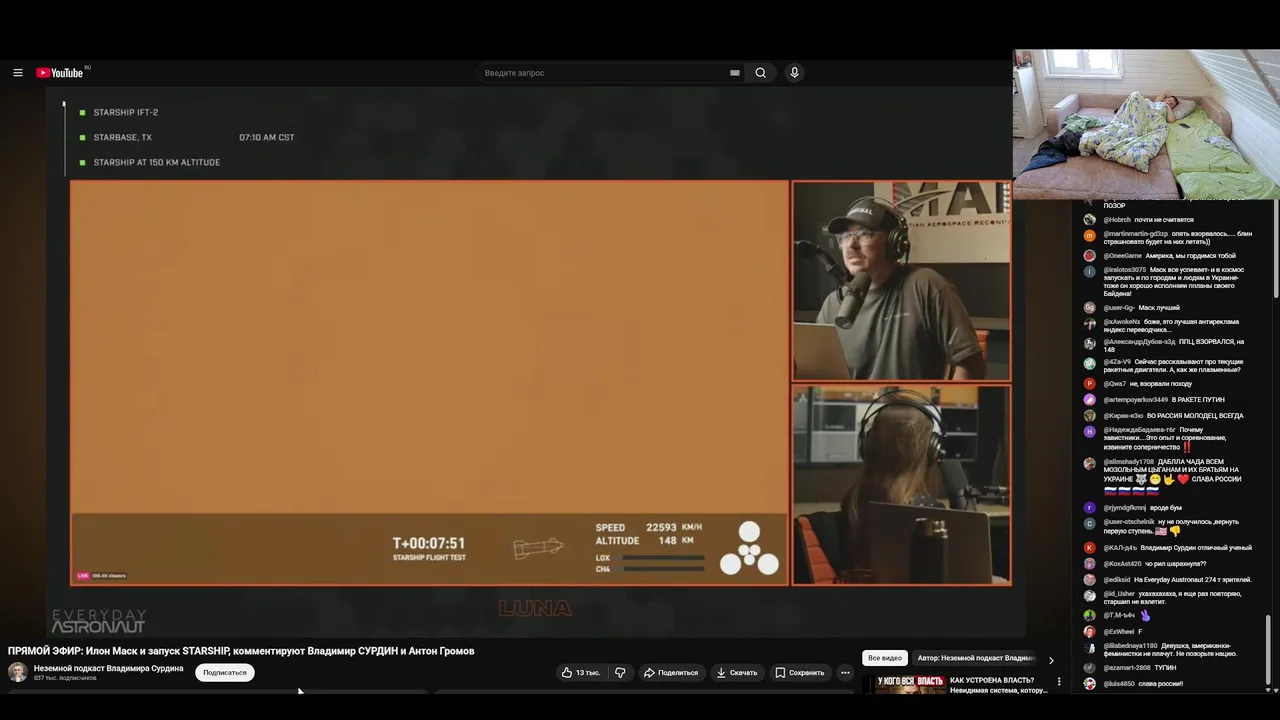Open chat avatar of @Qwa7

coord(1090,384)
